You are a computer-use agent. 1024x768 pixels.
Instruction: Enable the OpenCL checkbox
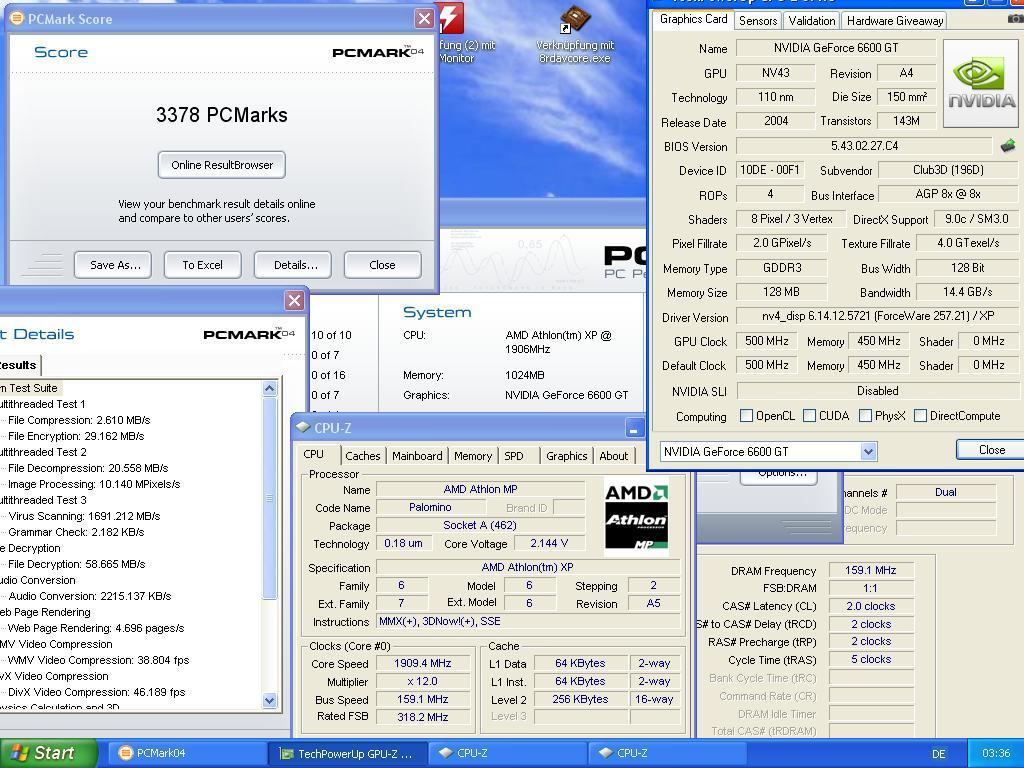(x=746, y=415)
